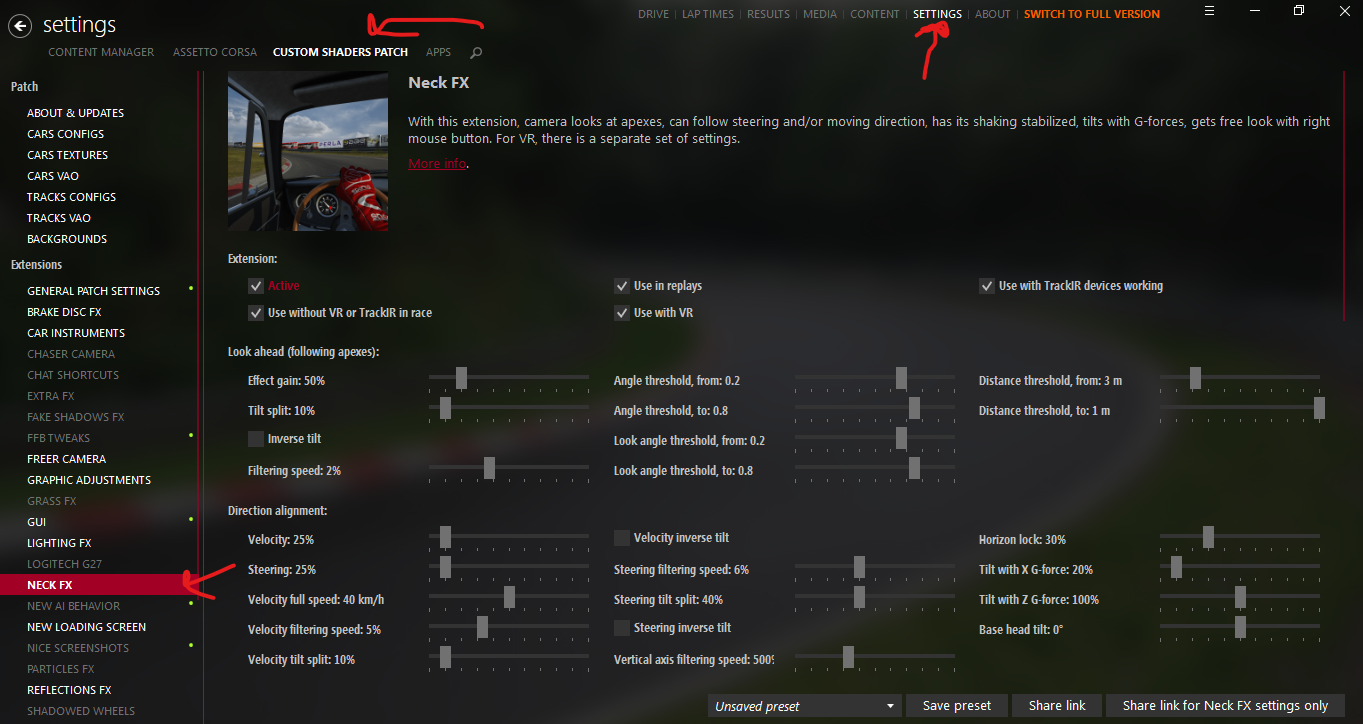
Task: Disable Use with VR checkbox
Action: pyautogui.click(x=622, y=313)
